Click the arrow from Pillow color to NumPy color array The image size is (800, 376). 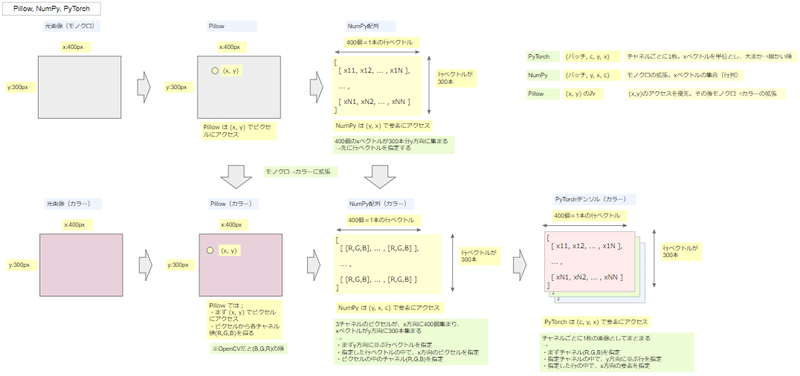coord(314,265)
